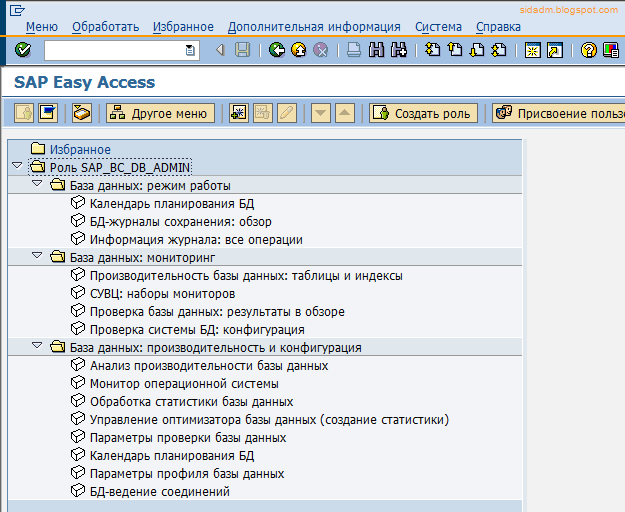This screenshot has width=625, height=512.
Task: Click the База данных: мониторинг folder label
Action: (x=143, y=258)
